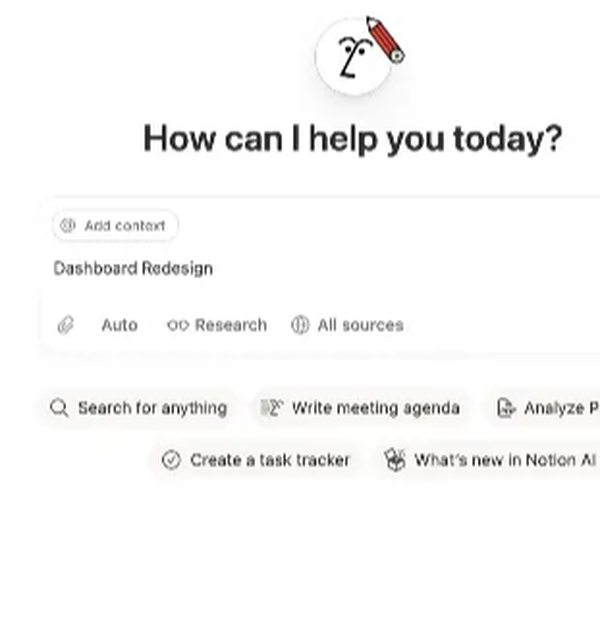Click the Analyze document icon

507,408
